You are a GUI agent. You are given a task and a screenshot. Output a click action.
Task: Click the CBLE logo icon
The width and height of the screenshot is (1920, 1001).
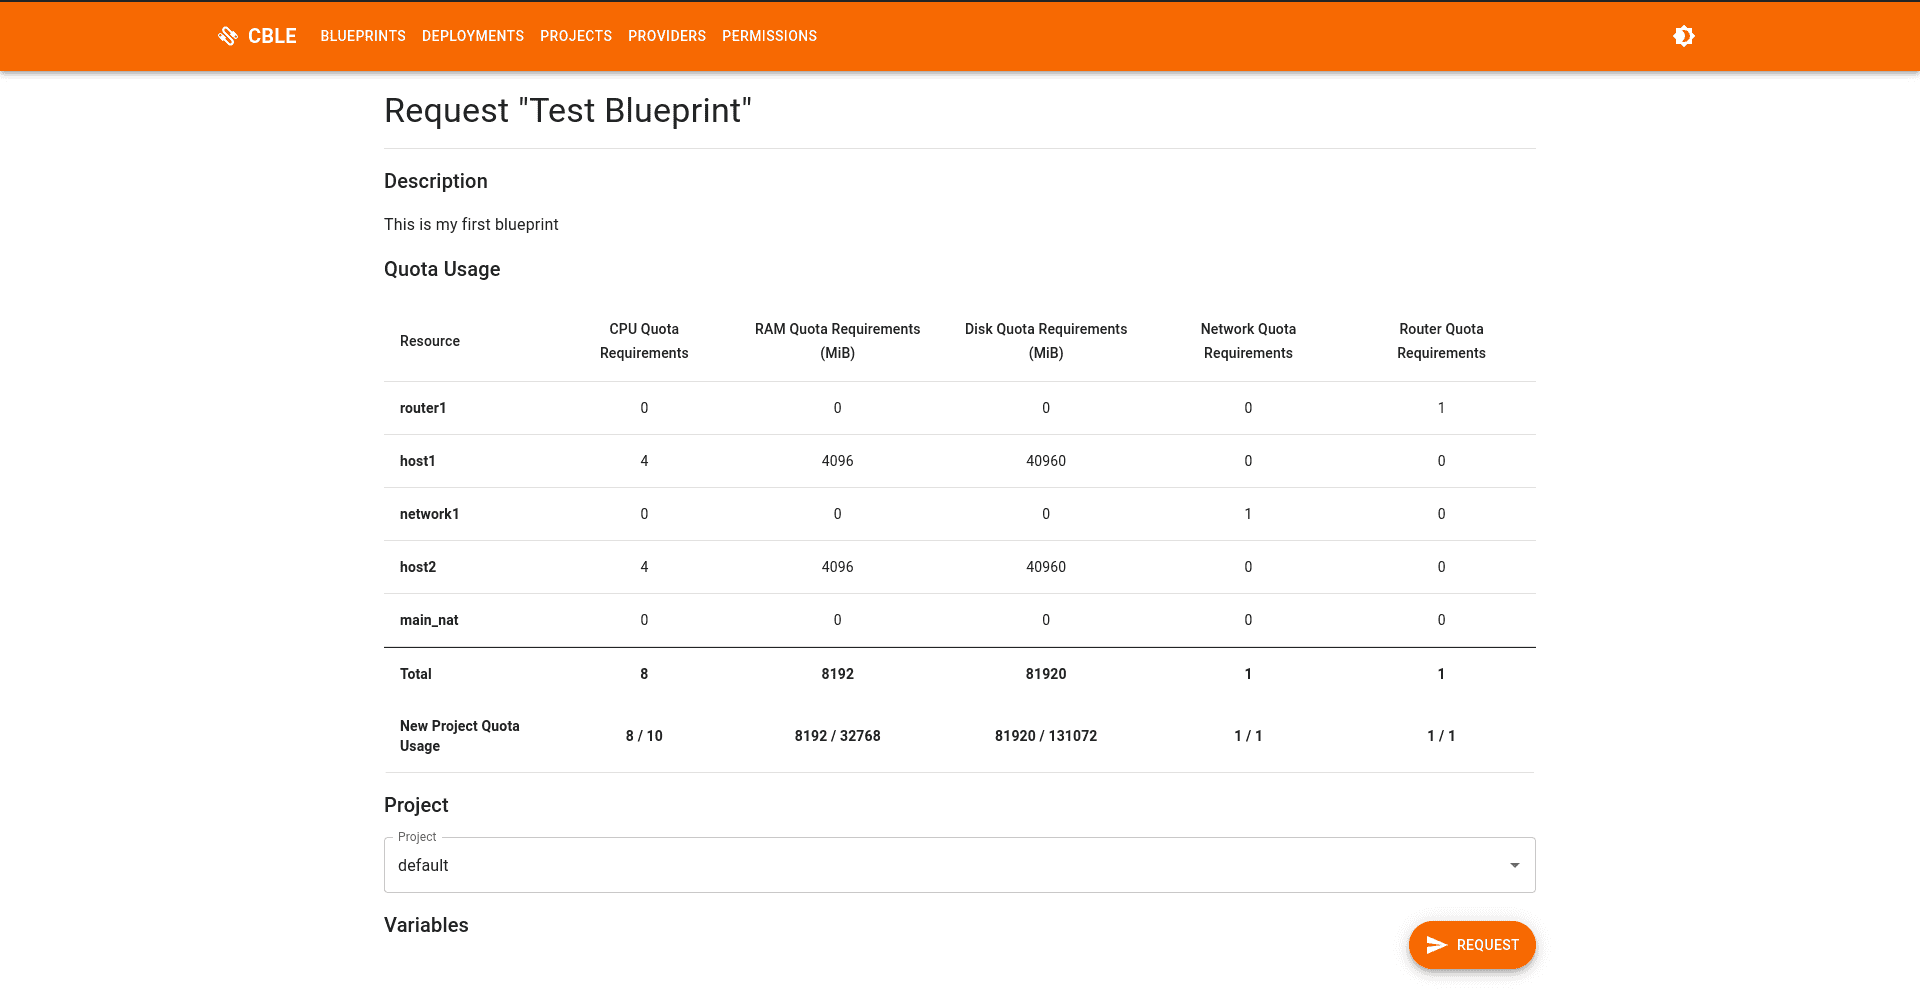click(228, 36)
